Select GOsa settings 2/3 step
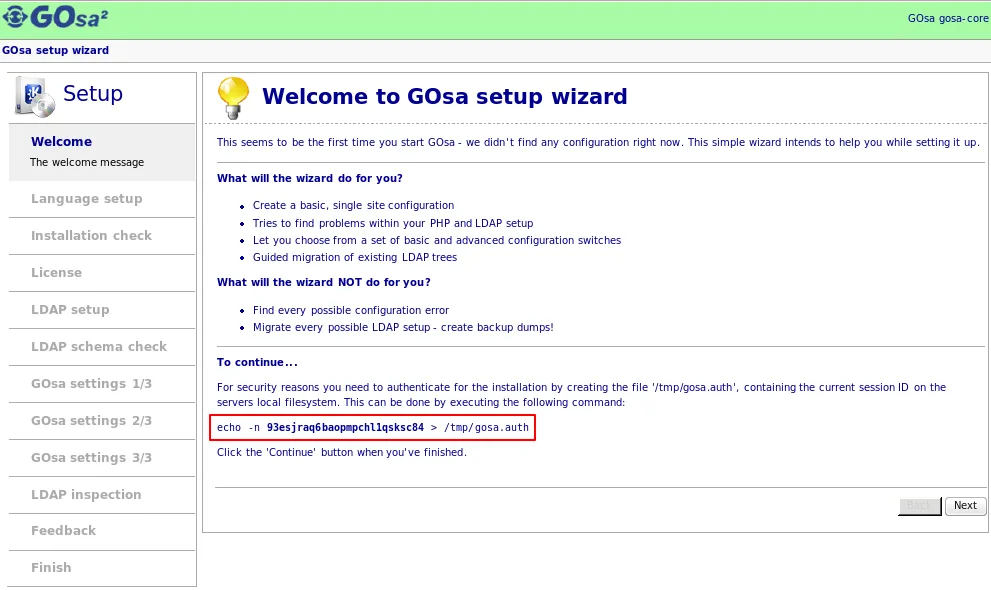Viewport: 991px width, 590px height. [92, 421]
